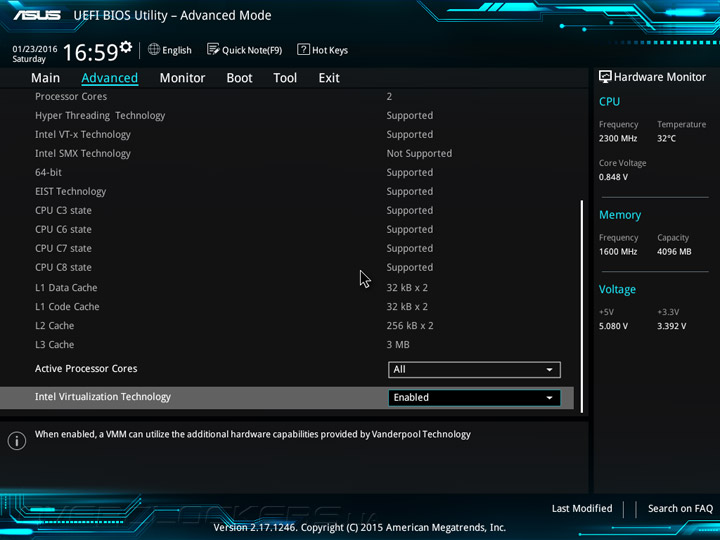Click the Memory heading

click(x=620, y=215)
